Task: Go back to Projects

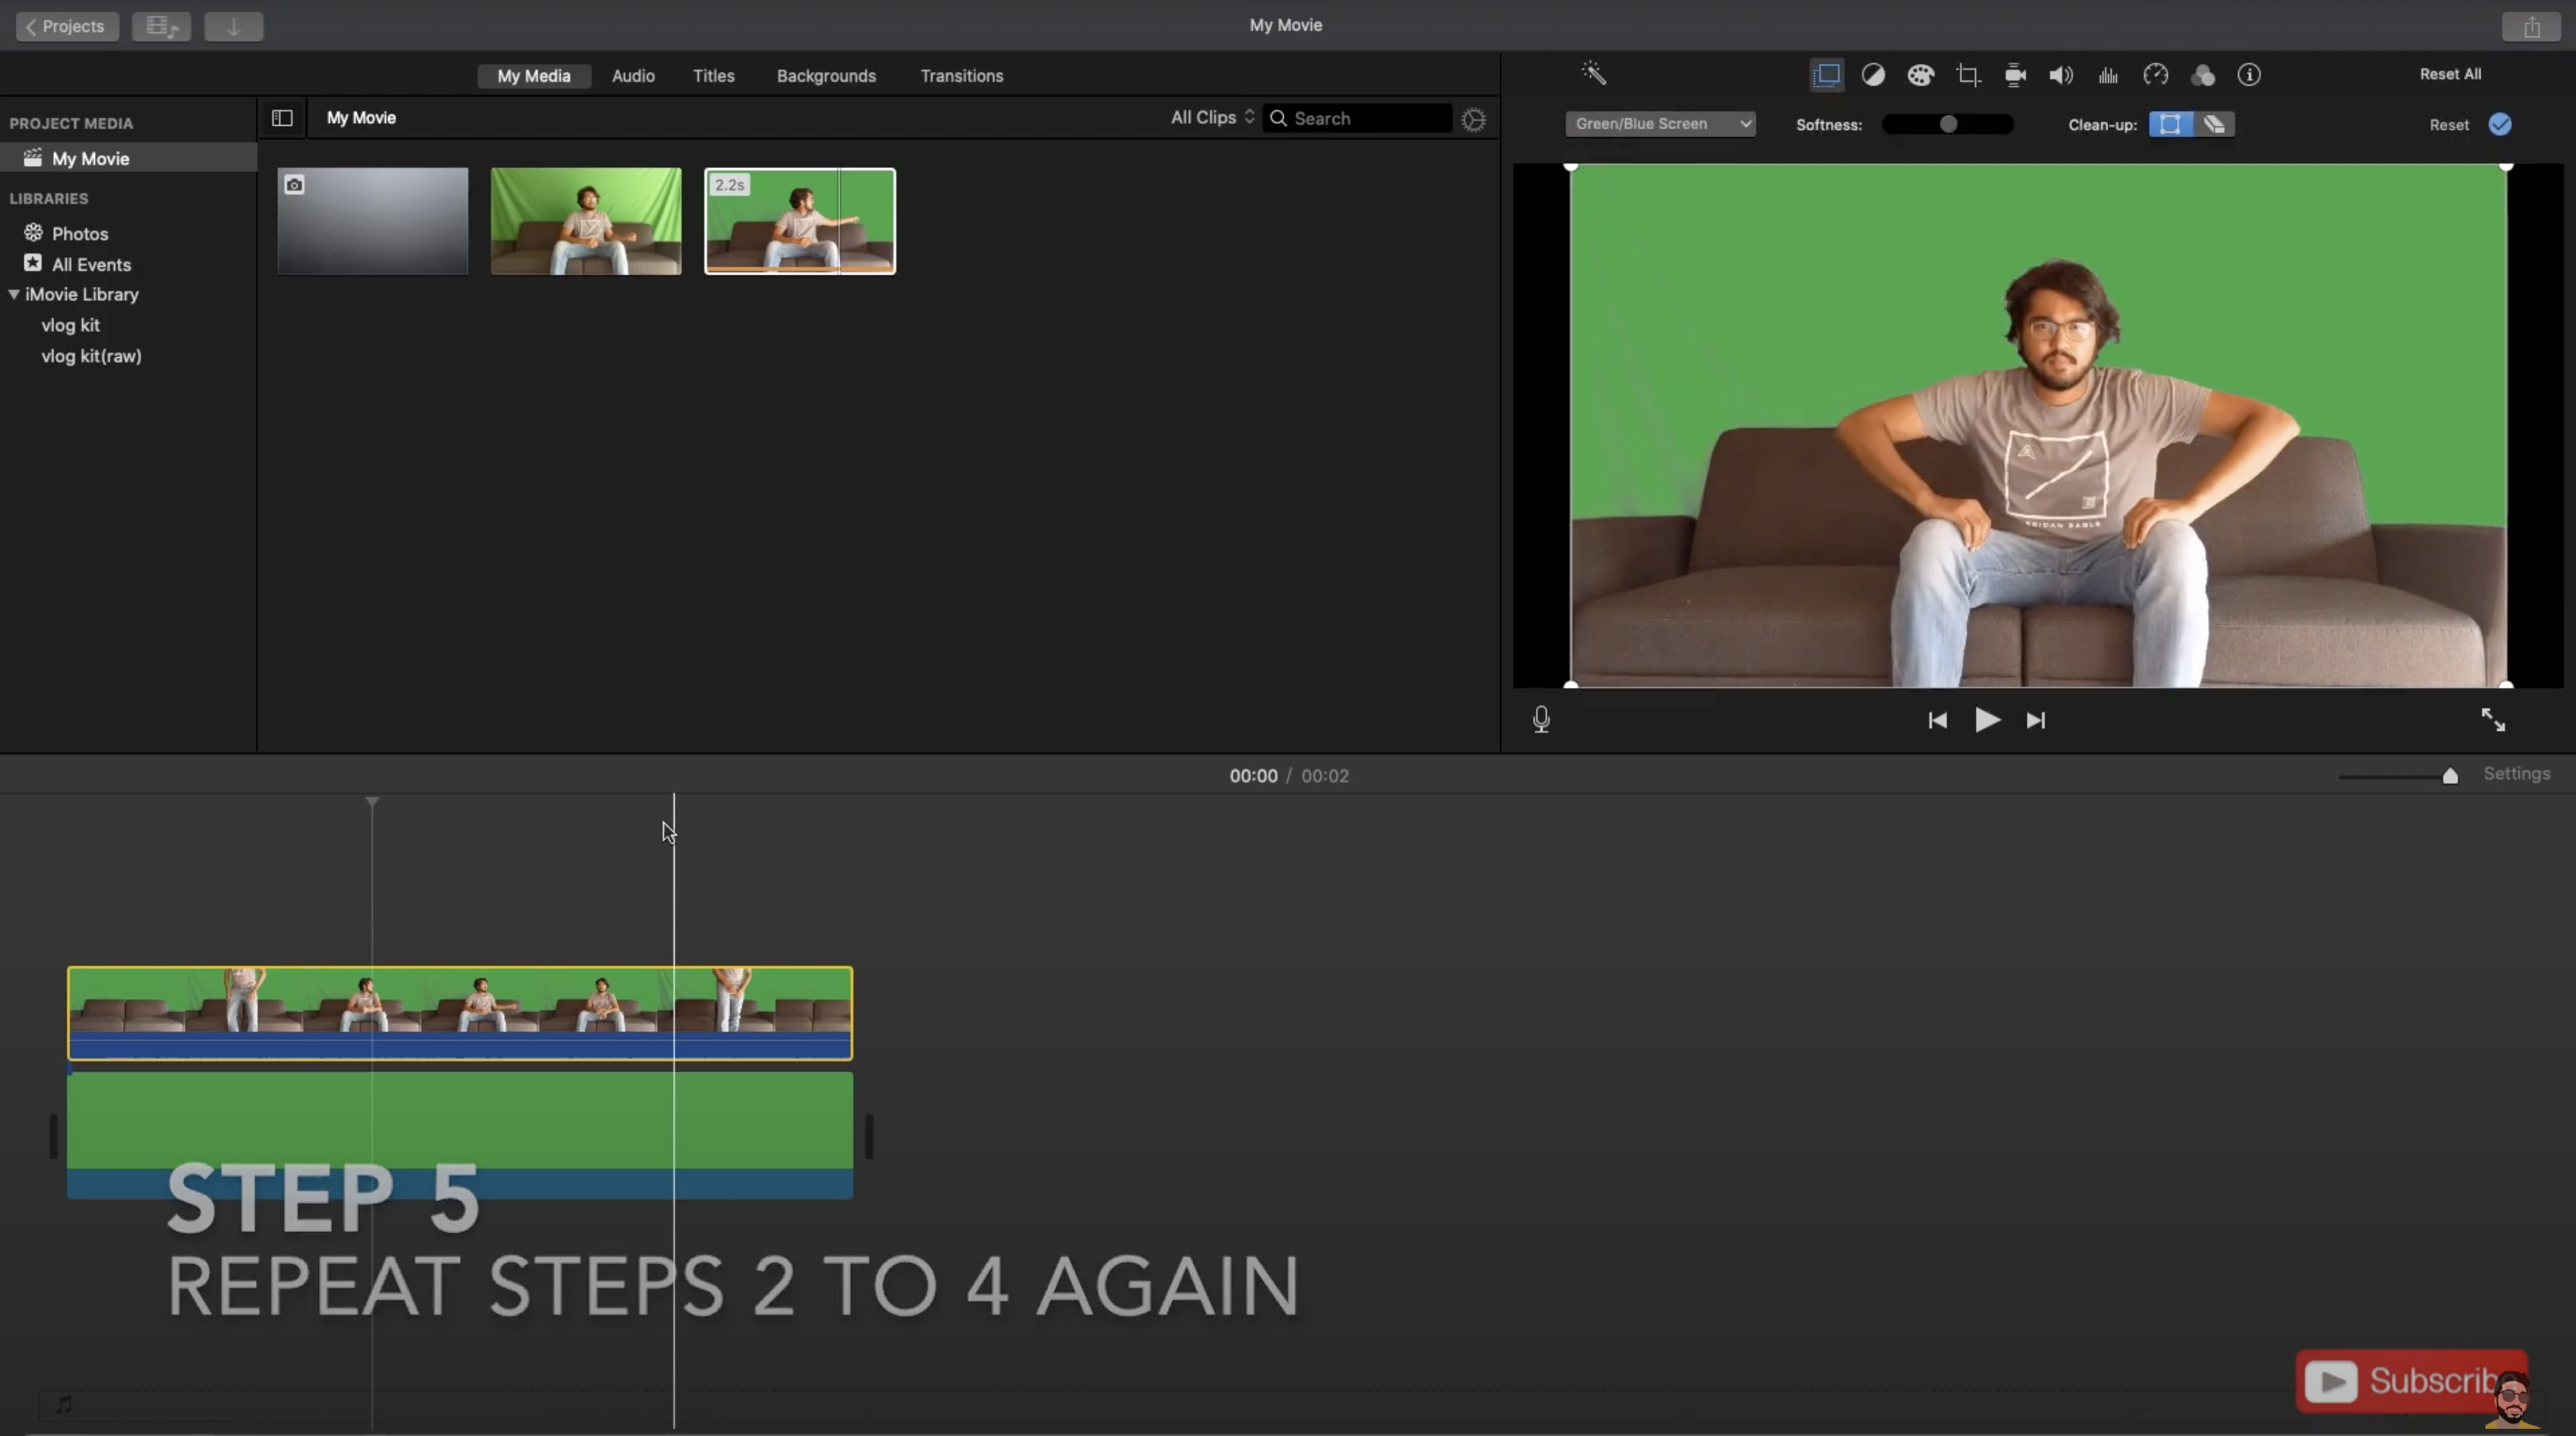Action: pos(66,26)
